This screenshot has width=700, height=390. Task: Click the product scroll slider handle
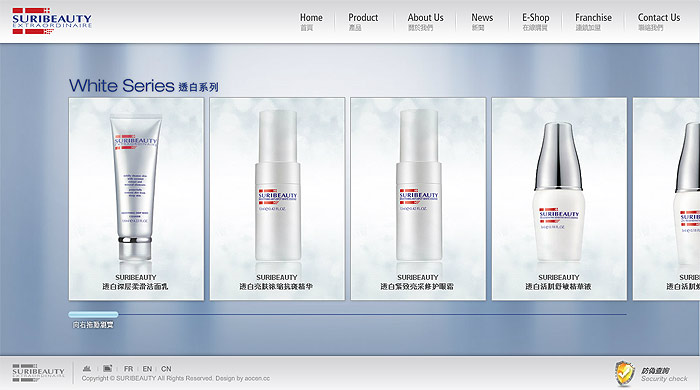coord(93,315)
